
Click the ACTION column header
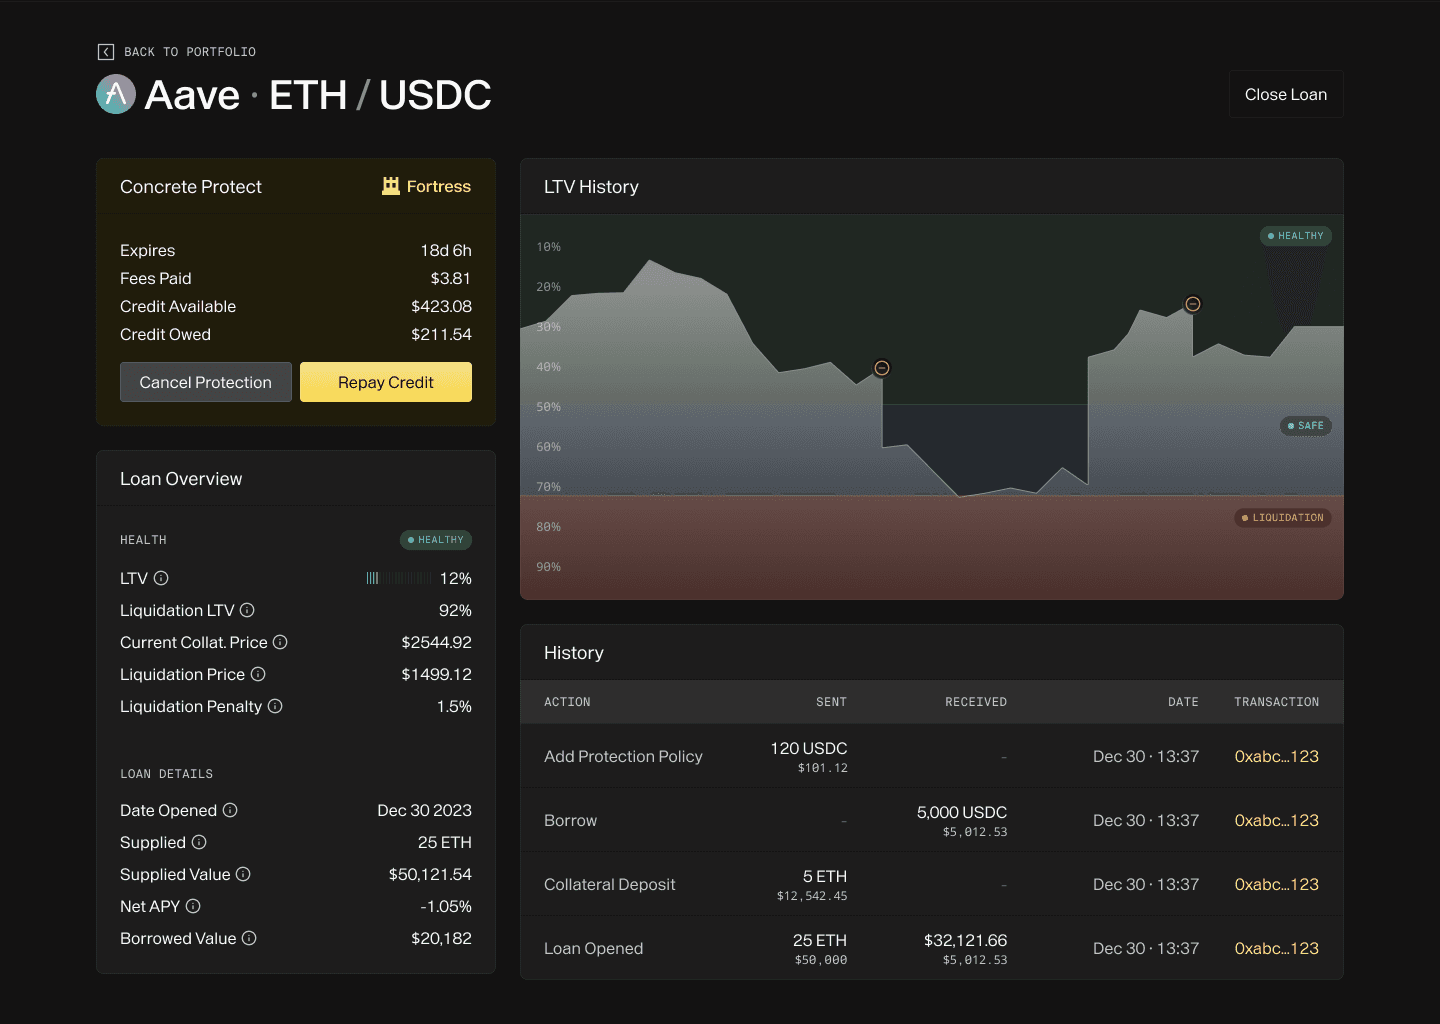point(567,702)
